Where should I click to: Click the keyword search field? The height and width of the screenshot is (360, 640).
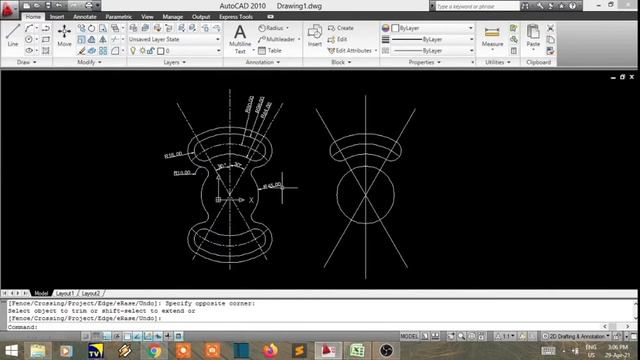coord(478,6)
